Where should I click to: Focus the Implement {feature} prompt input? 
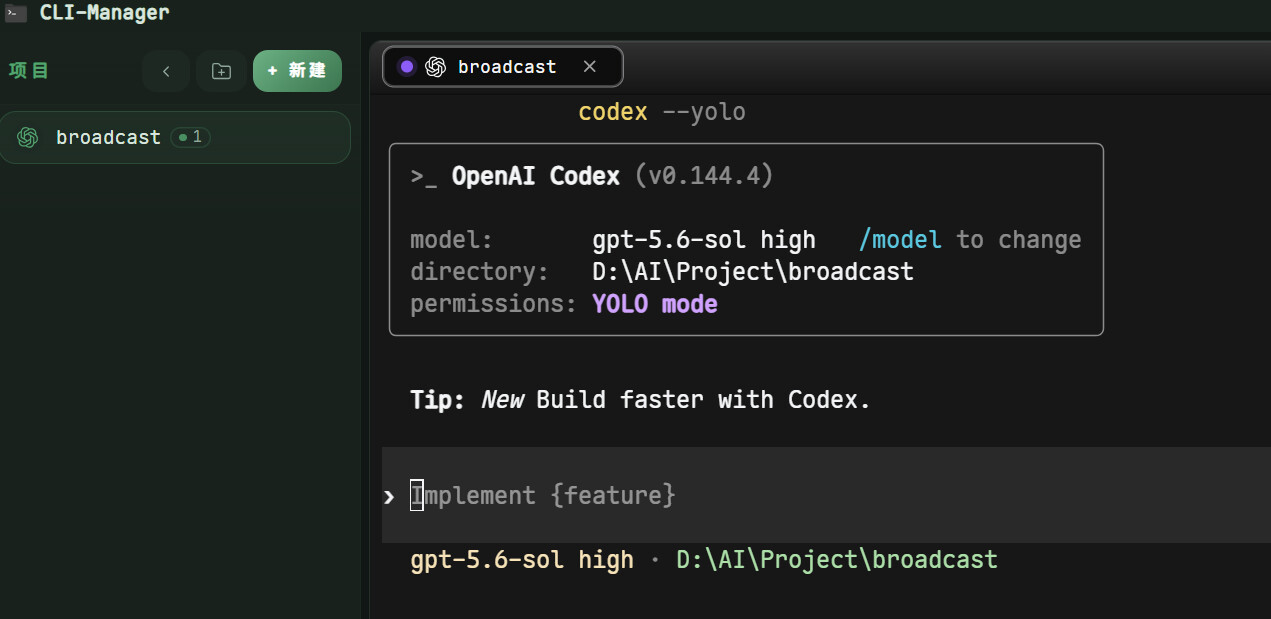826,495
